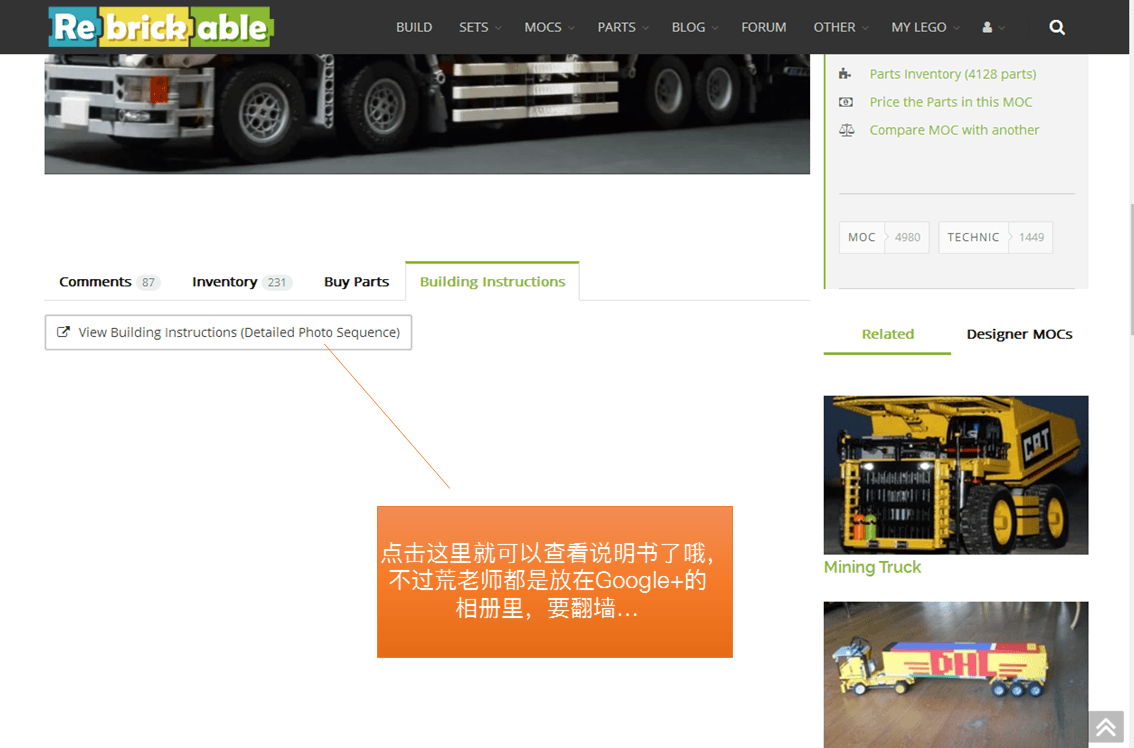Switch to the Inventory tab
This screenshot has width=1134, height=748.
(242, 282)
